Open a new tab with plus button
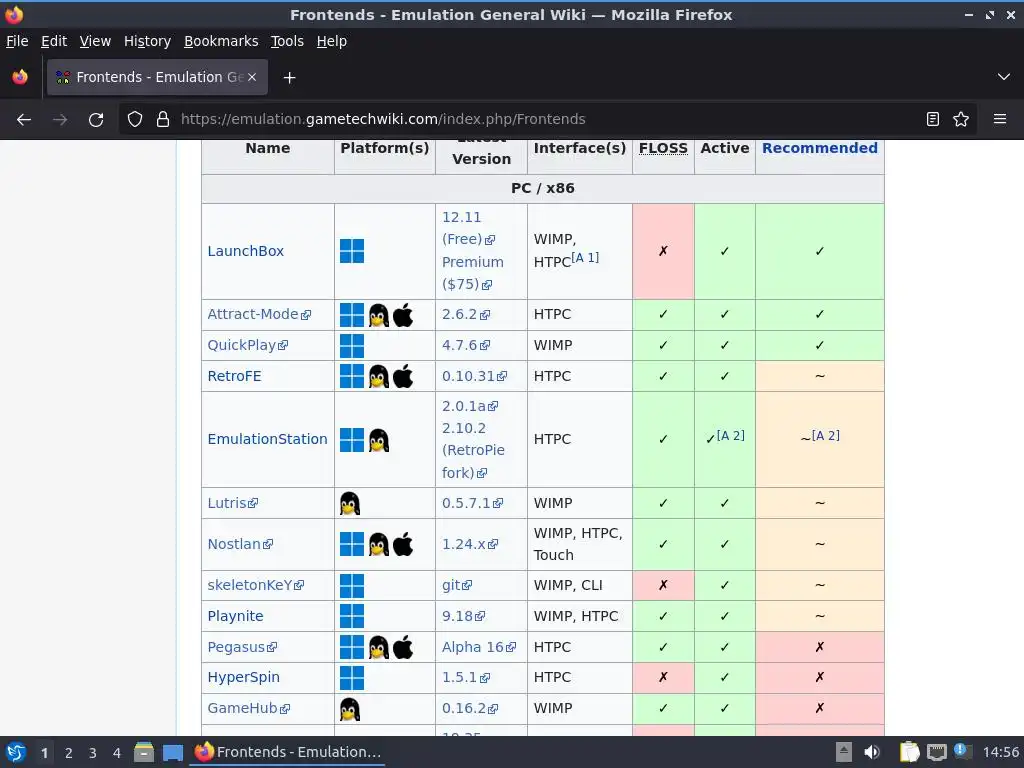This screenshot has height=768, width=1024. [x=289, y=78]
